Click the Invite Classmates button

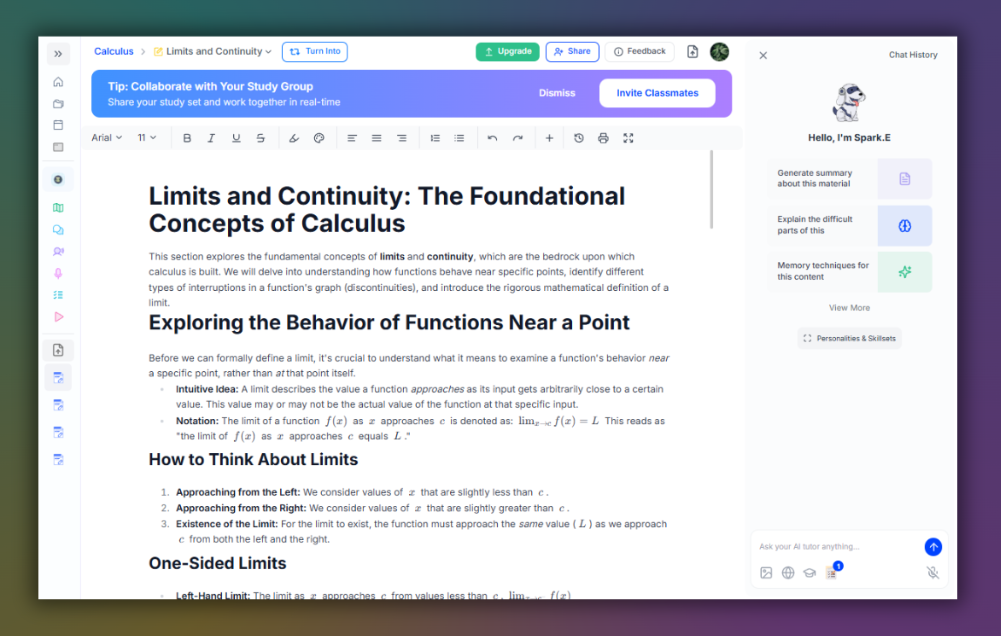pos(657,92)
